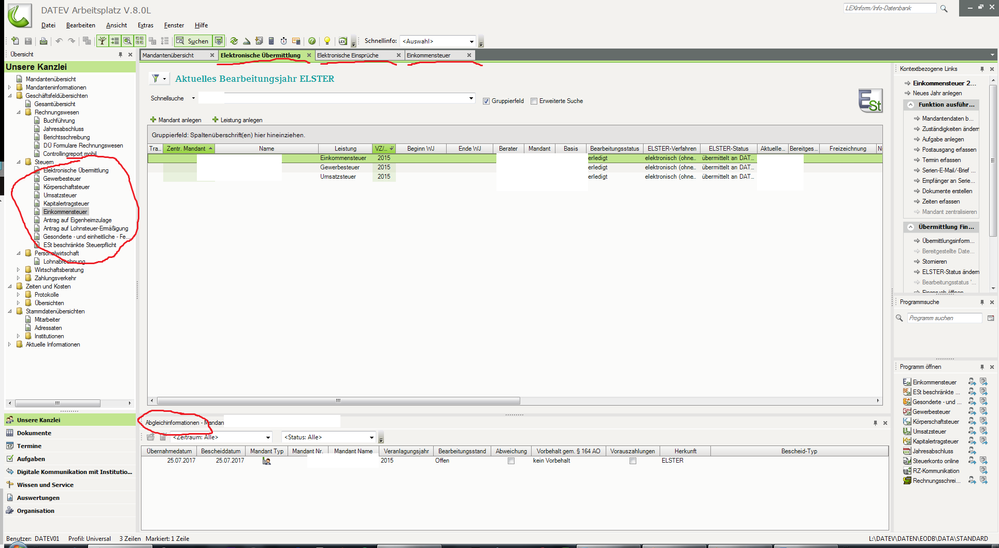Switch to the Elektronische Einsprüche tab
999x548 pixels.
tap(356, 55)
